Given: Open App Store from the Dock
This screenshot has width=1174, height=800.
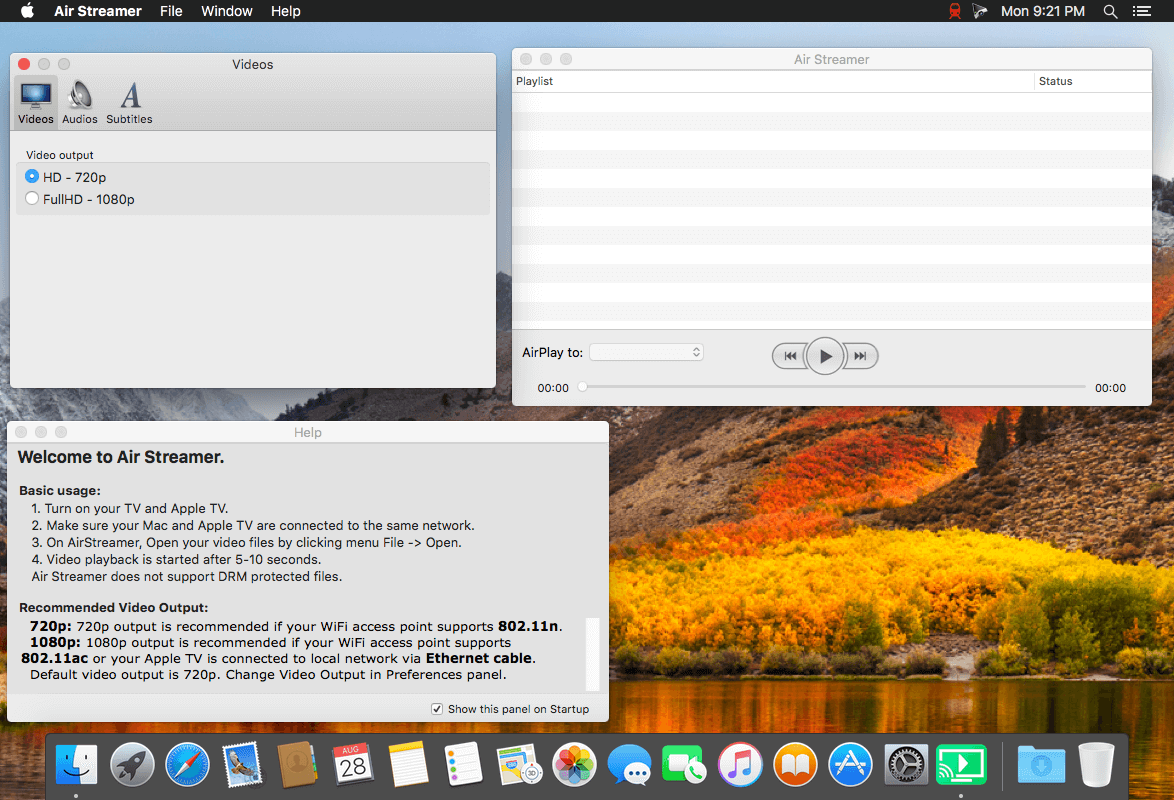Looking at the screenshot, I should [x=851, y=765].
